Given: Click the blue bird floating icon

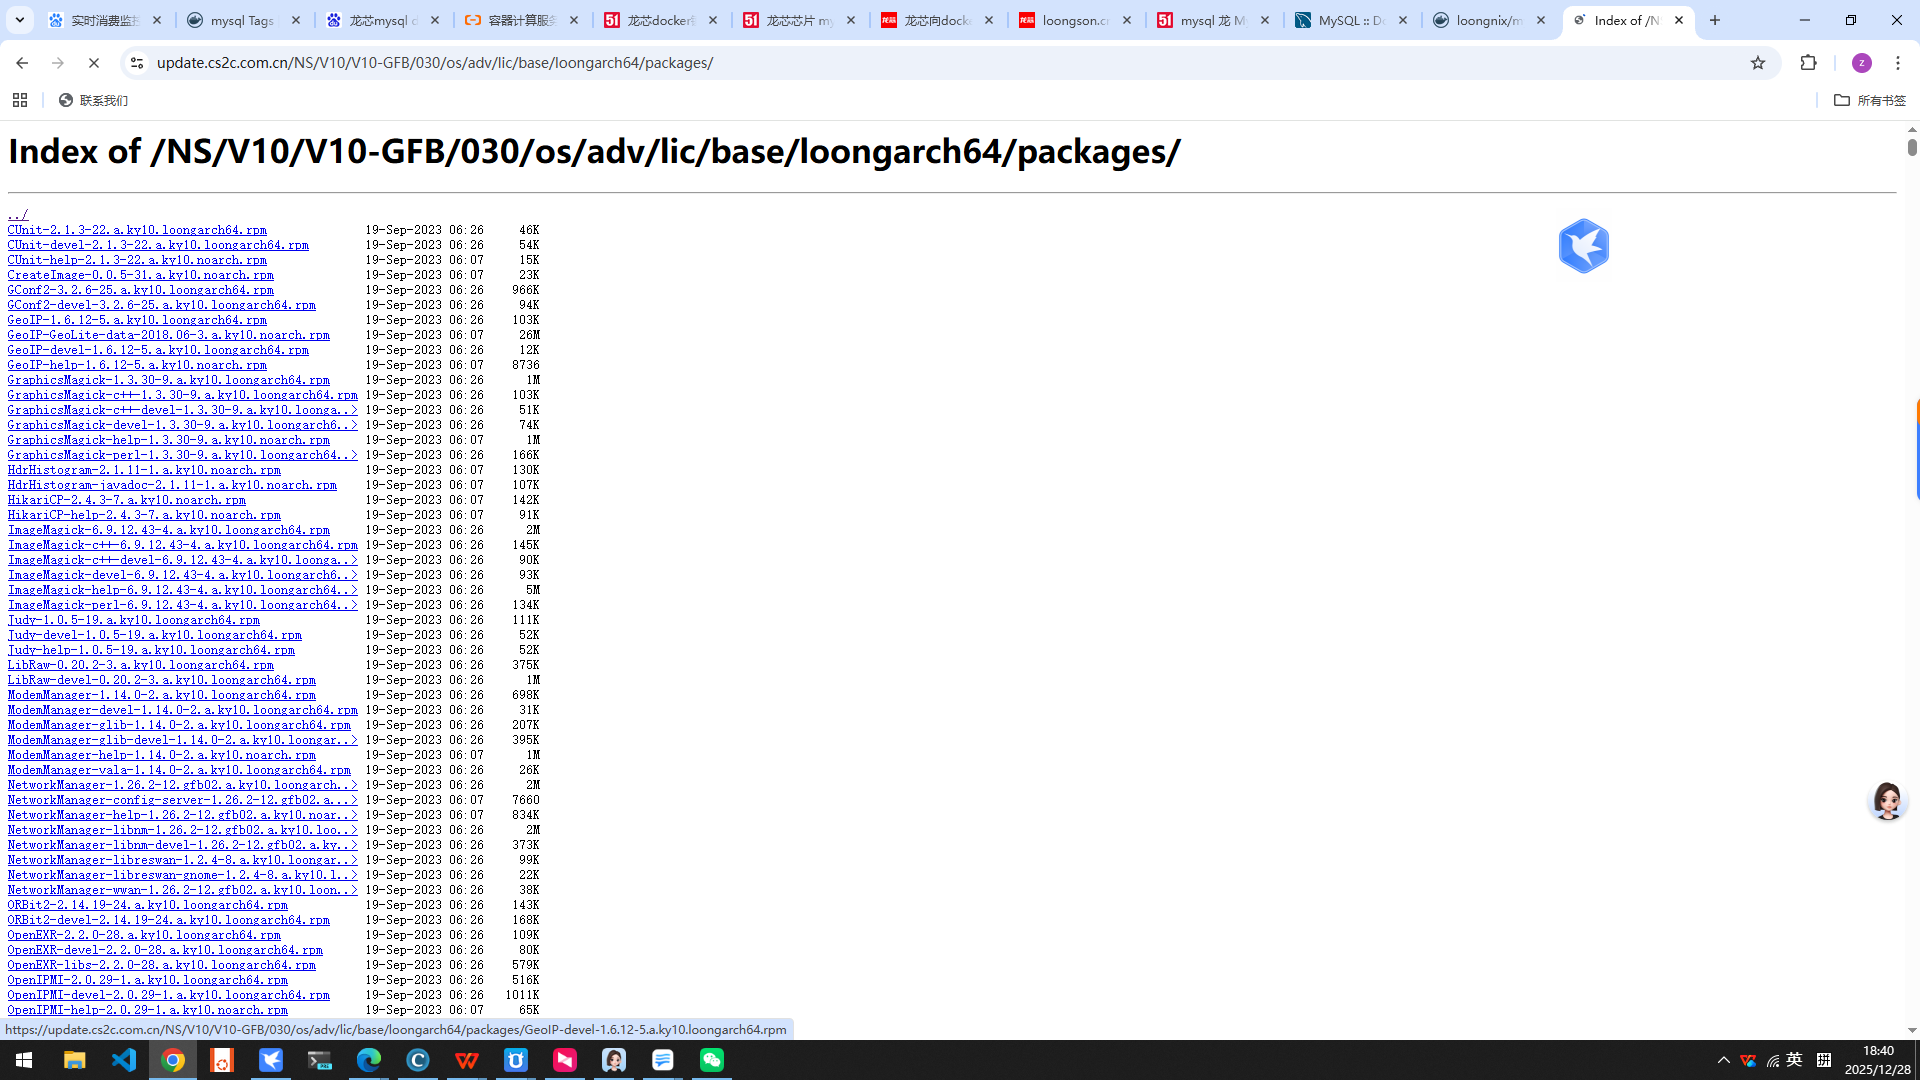Looking at the screenshot, I should coord(1583,246).
